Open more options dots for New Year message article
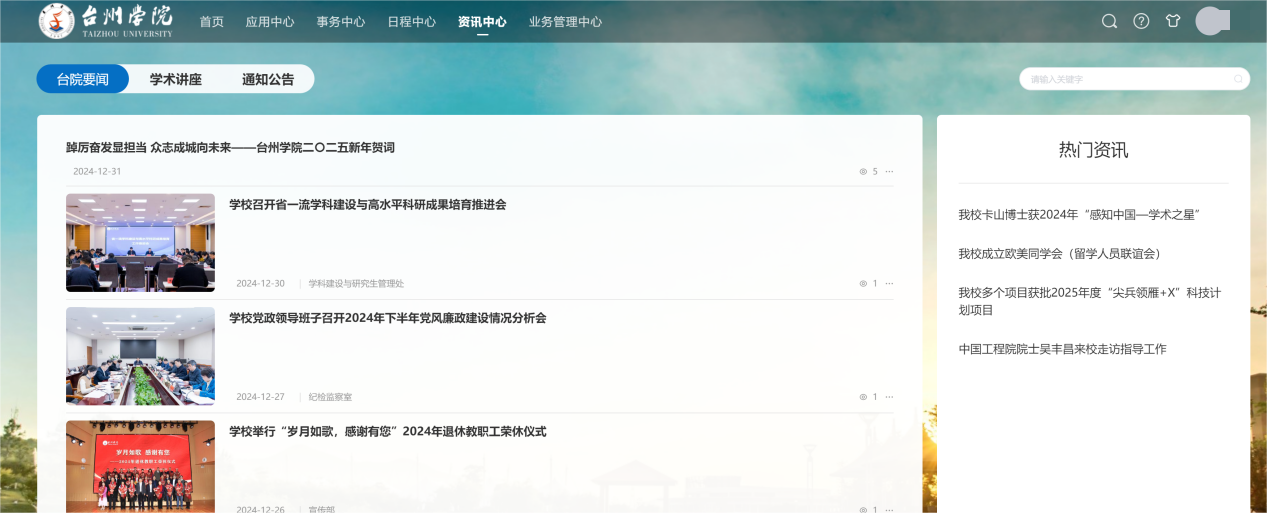 [889, 171]
